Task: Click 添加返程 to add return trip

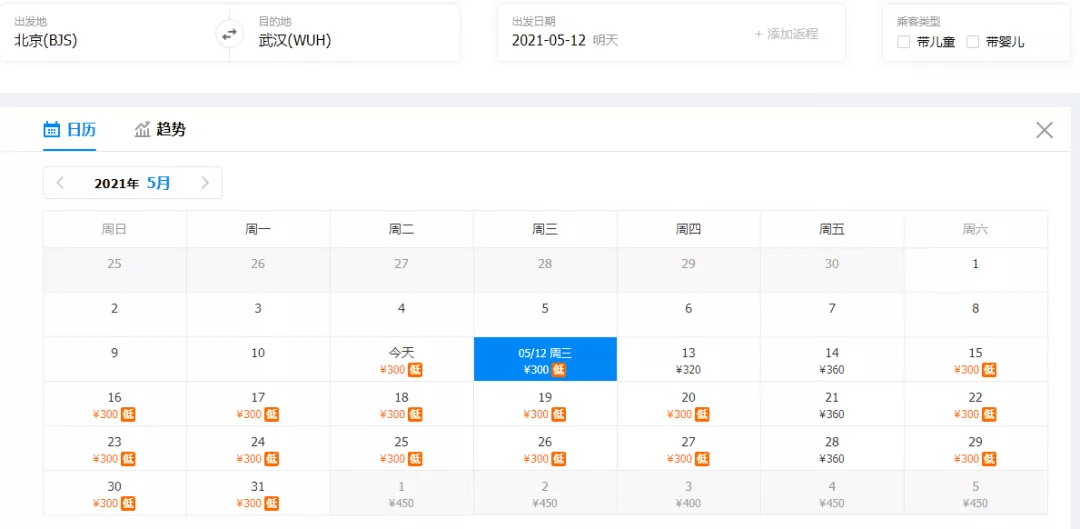Action: pos(786,34)
